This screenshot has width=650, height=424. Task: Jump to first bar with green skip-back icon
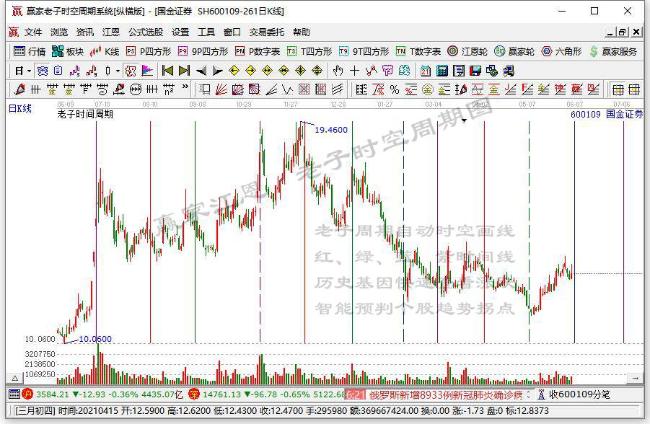tap(167, 71)
